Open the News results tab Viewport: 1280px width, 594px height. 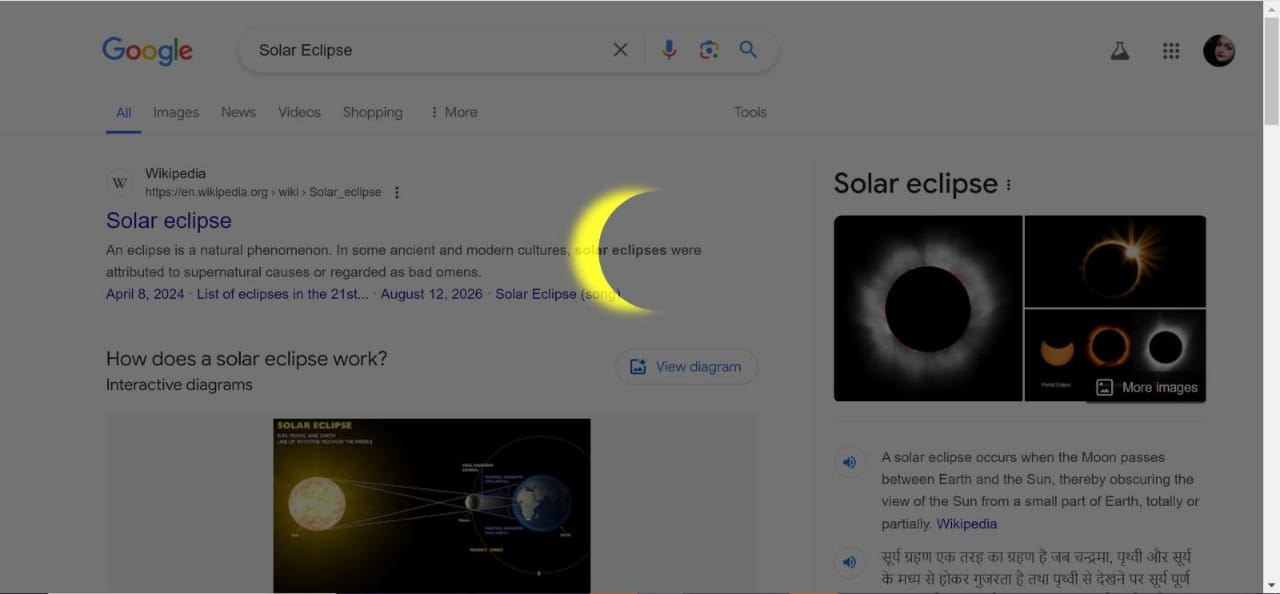tap(238, 112)
